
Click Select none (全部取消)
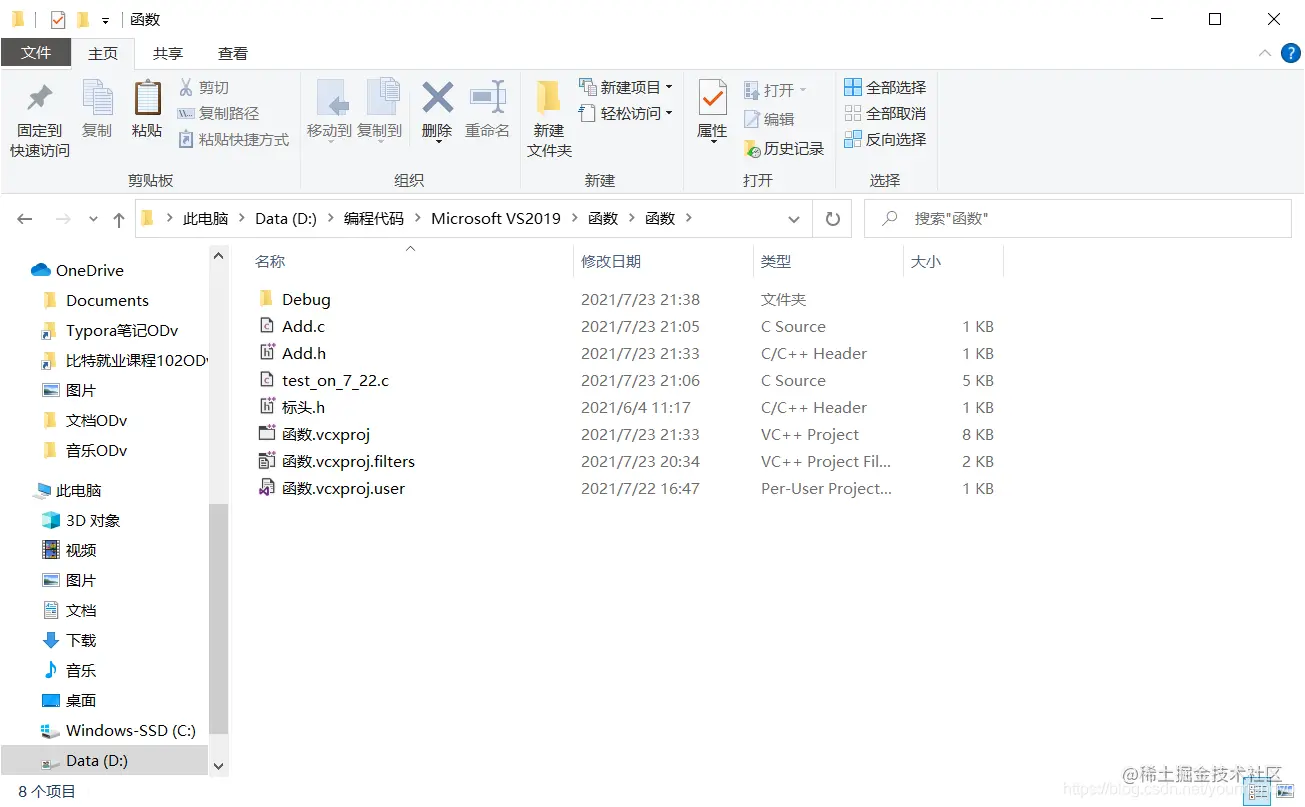point(885,114)
